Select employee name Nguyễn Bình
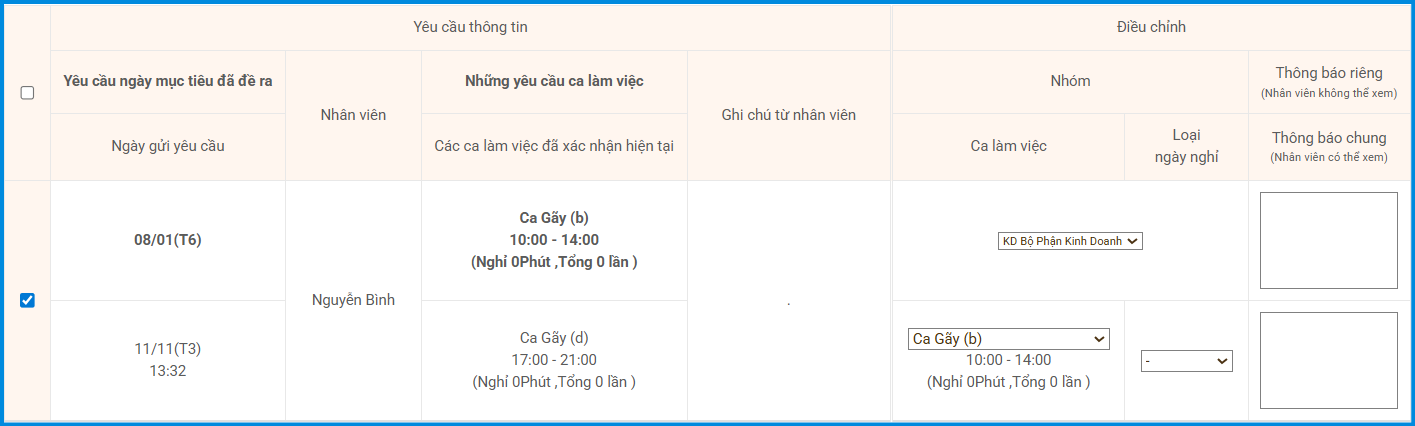The height and width of the screenshot is (426, 1415). click(353, 300)
